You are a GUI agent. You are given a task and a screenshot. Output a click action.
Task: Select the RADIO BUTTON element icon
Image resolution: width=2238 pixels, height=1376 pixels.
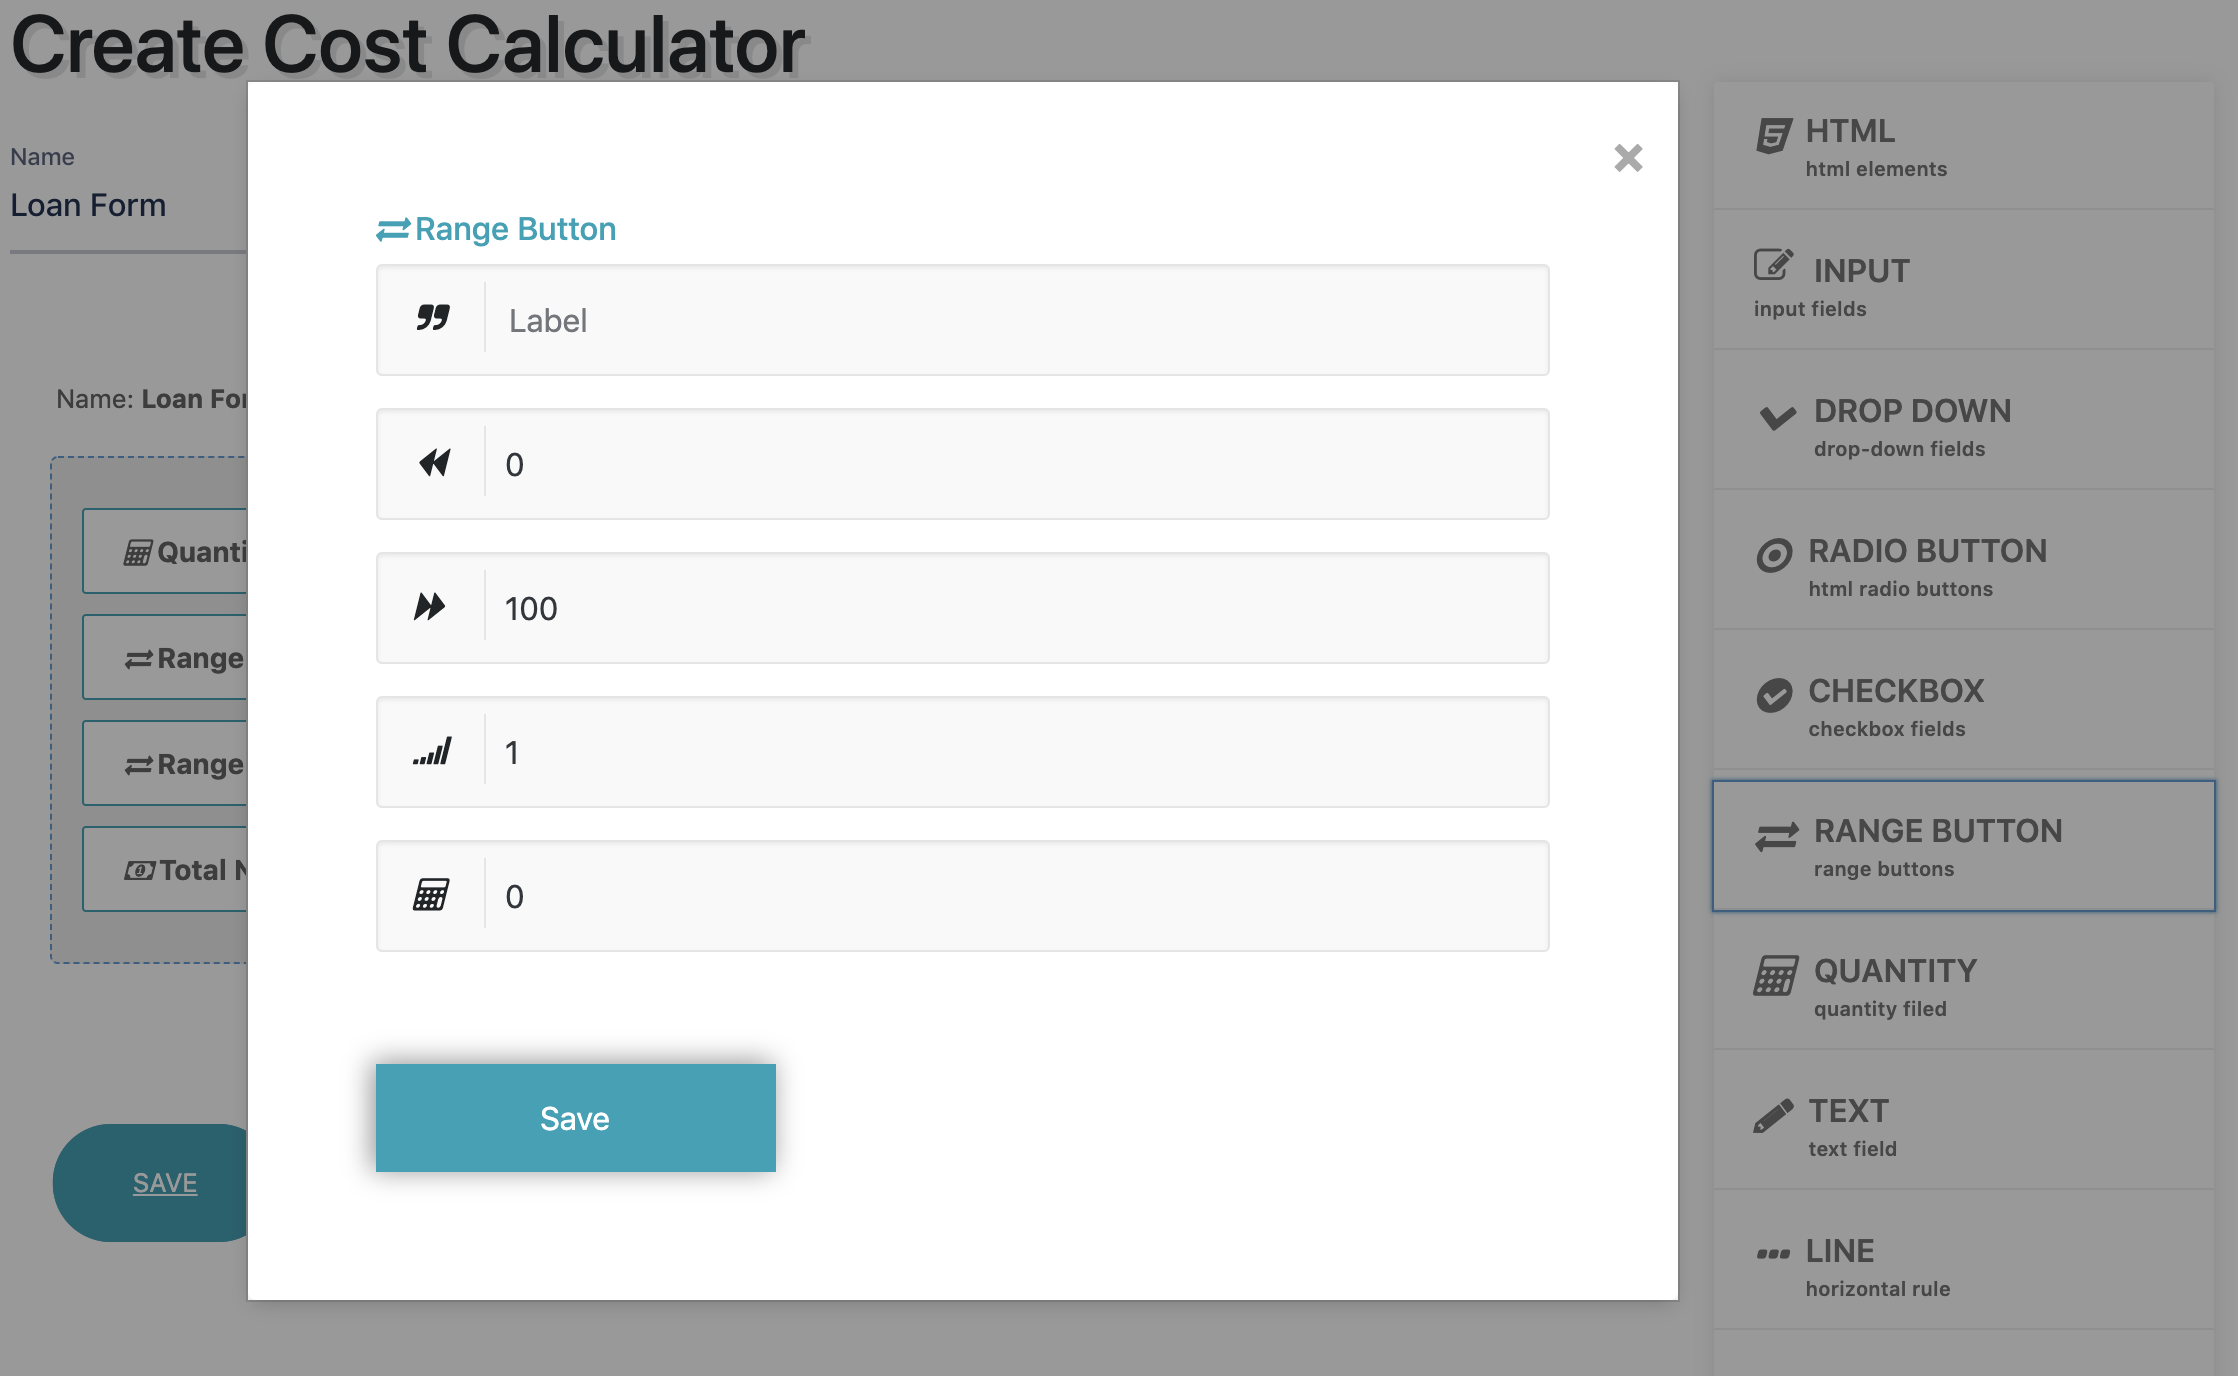(x=1774, y=551)
